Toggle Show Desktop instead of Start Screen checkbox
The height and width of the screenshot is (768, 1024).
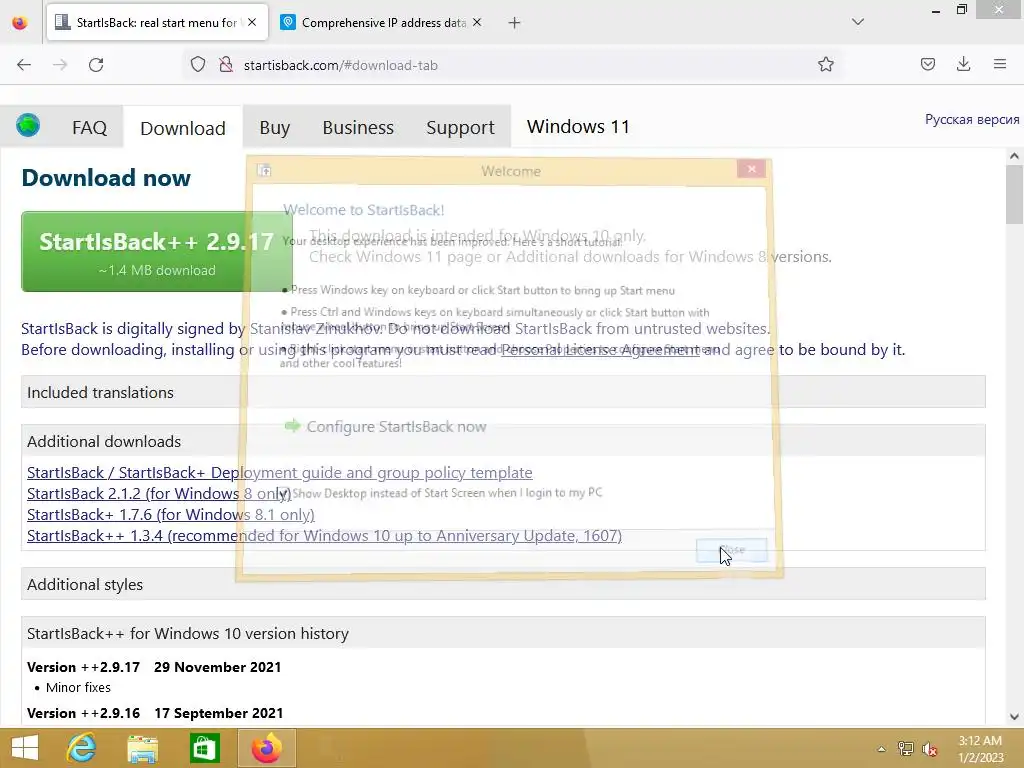(x=283, y=493)
